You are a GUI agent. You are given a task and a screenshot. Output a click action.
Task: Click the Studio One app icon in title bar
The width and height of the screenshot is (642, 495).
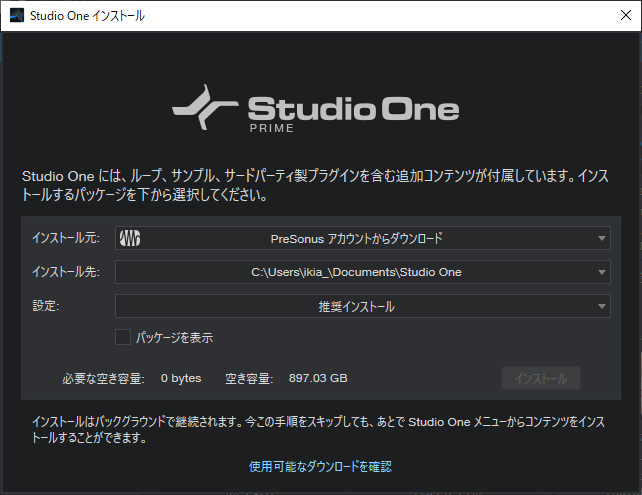17,16
